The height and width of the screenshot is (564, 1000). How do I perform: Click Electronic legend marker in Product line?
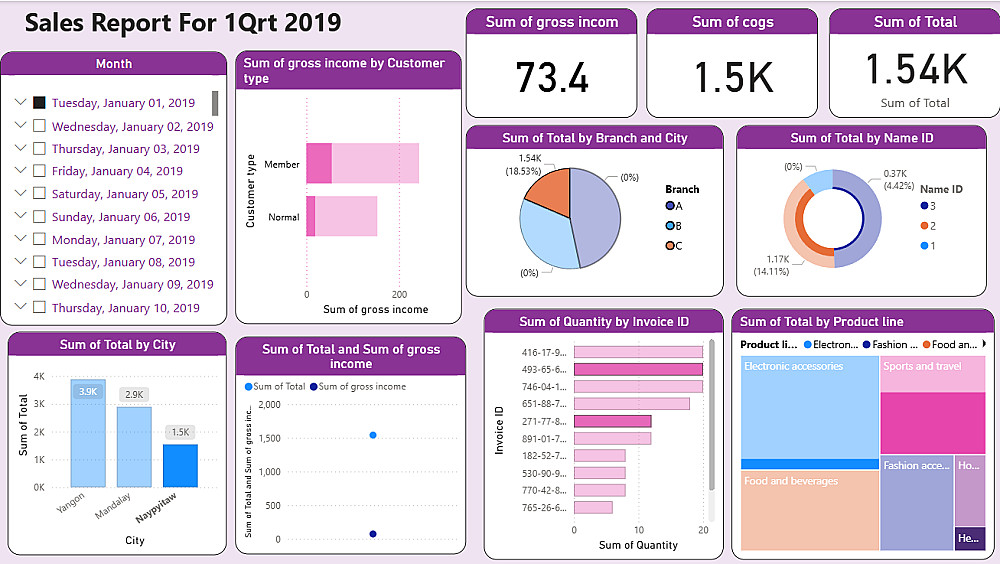coord(807,345)
